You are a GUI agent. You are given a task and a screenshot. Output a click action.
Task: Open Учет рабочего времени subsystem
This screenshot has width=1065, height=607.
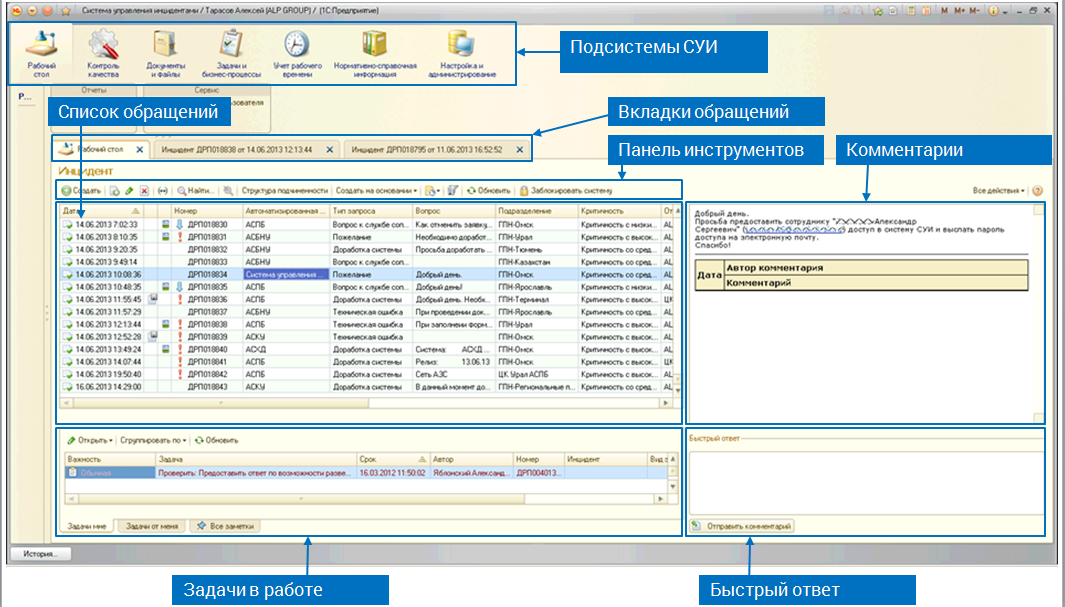[x=297, y=54]
